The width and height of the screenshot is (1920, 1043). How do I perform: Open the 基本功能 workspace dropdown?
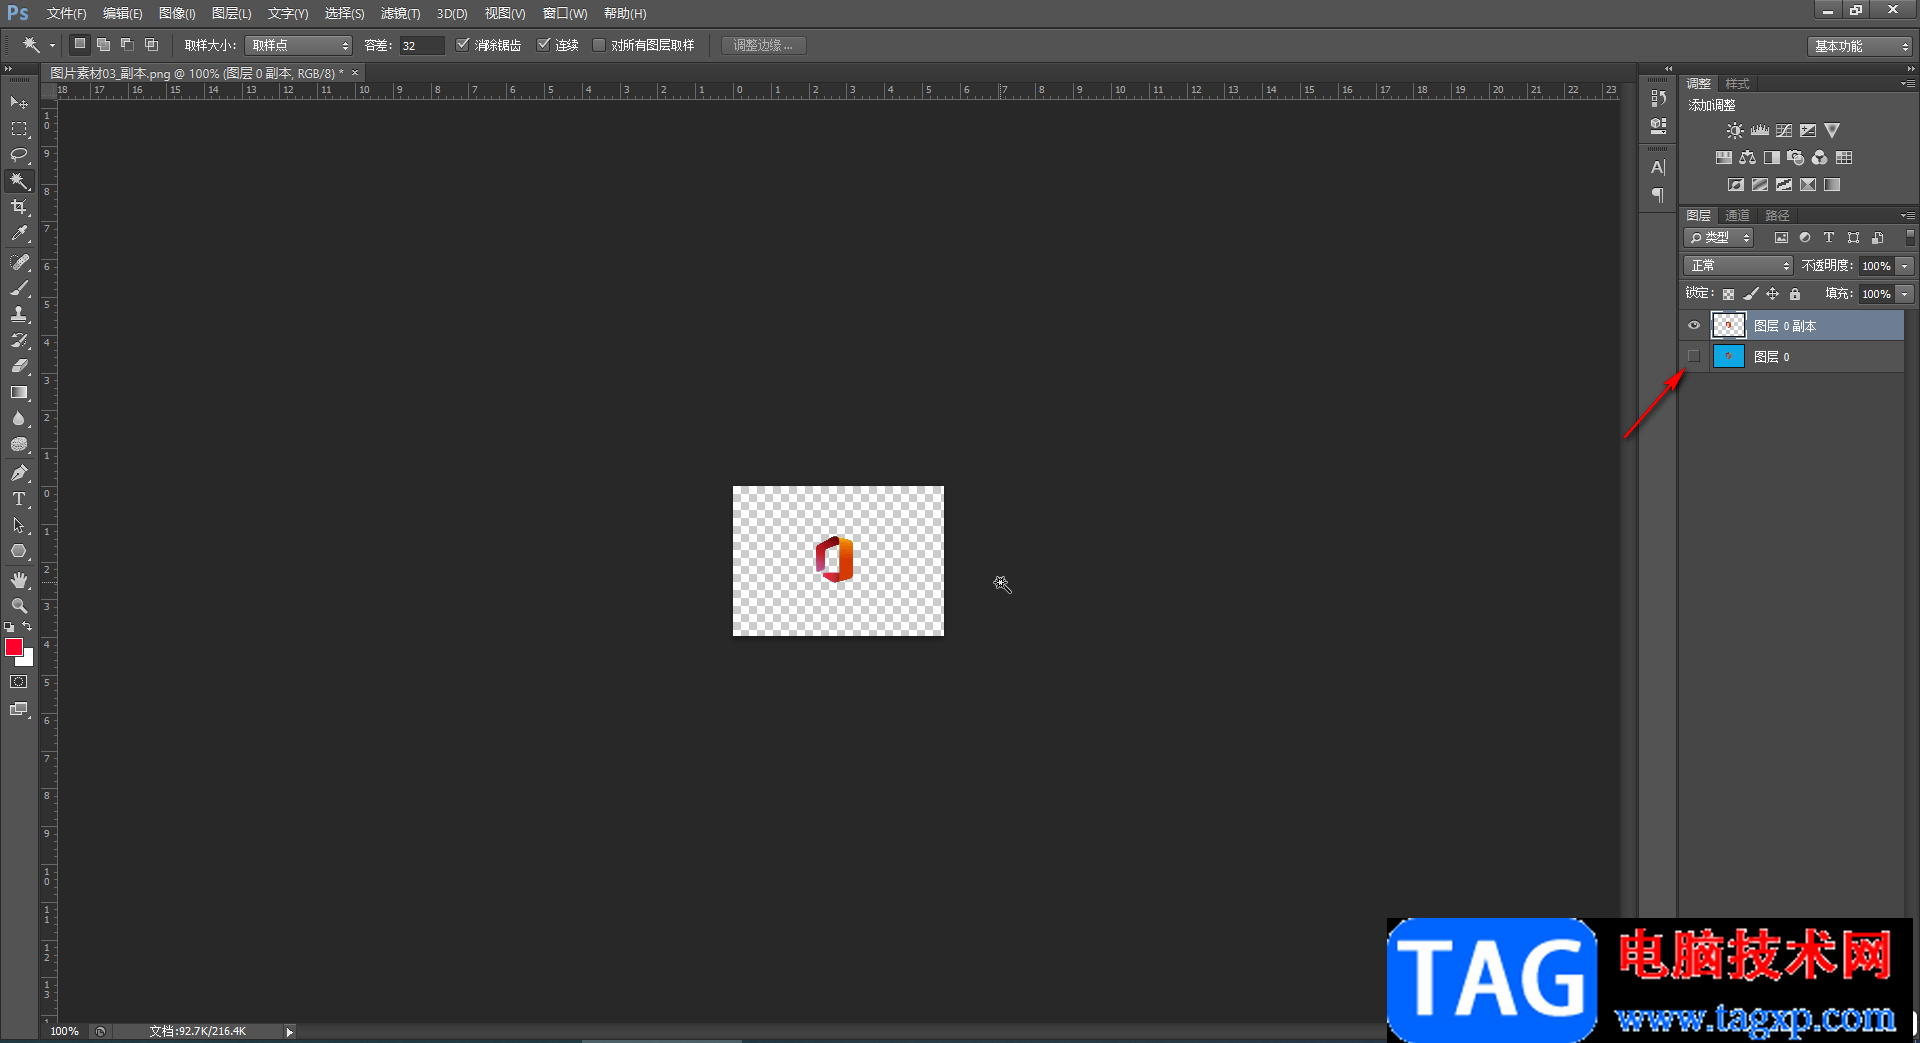point(1860,46)
